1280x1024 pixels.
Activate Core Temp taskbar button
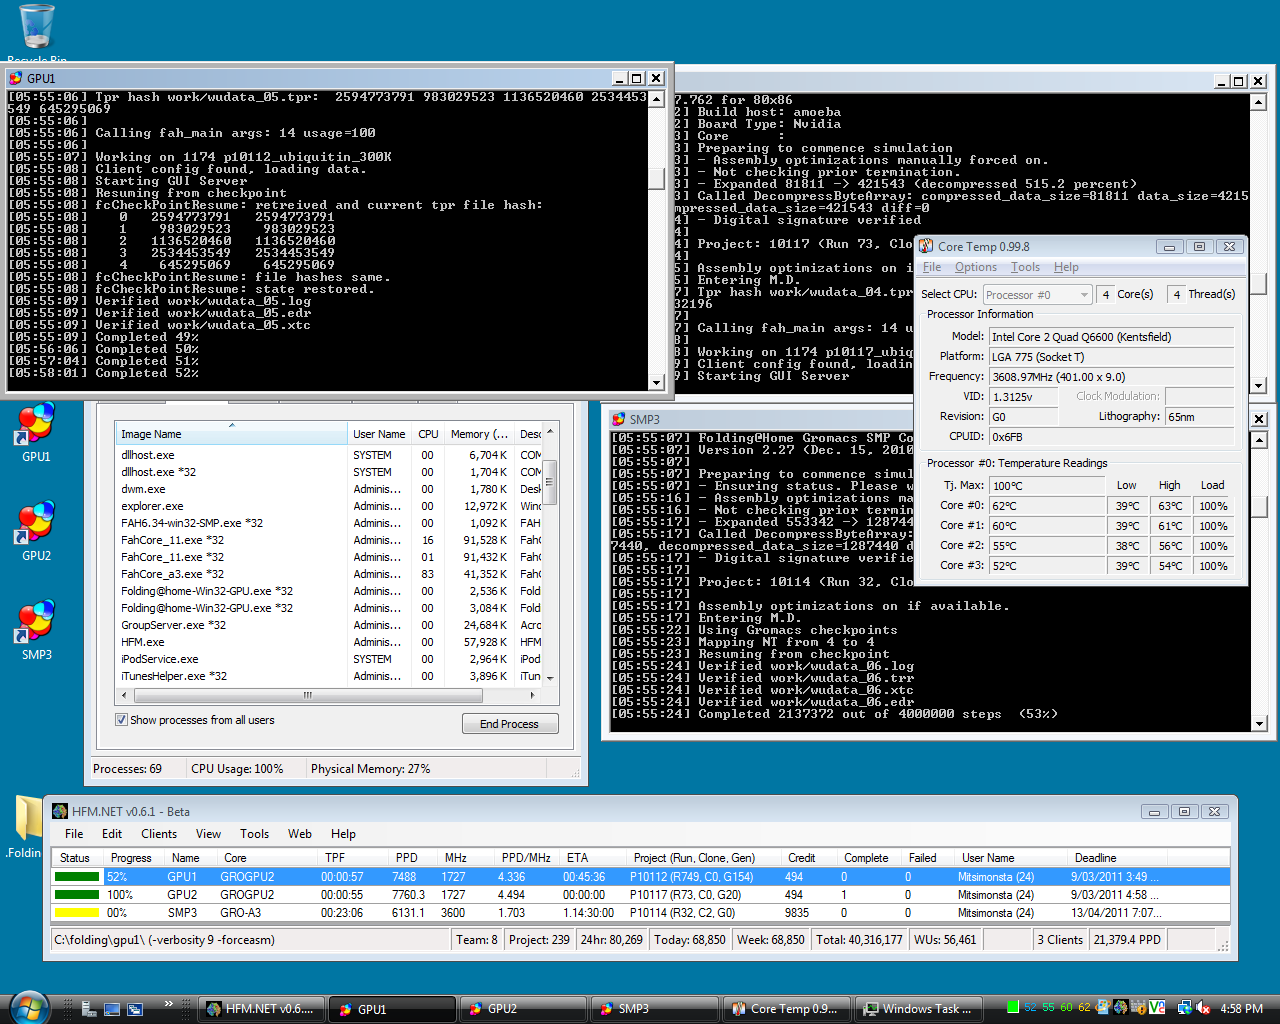point(786,1009)
